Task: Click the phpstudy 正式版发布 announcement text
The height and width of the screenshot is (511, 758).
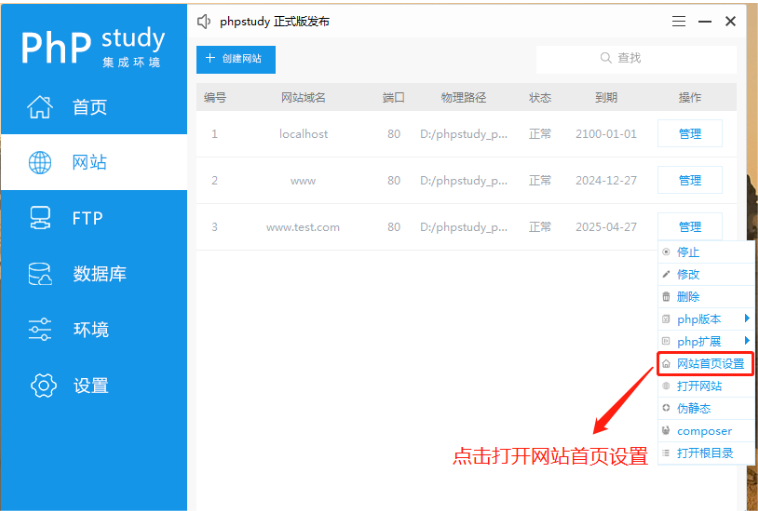Action: [x=275, y=21]
